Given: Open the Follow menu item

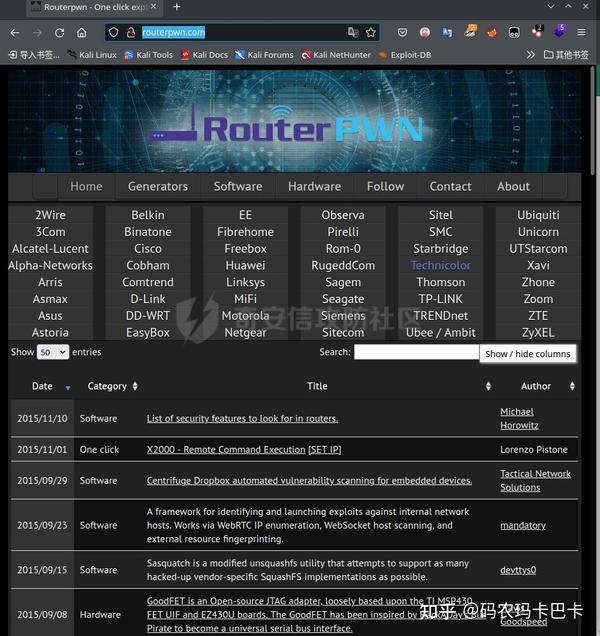Looking at the screenshot, I should coord(385,186).
